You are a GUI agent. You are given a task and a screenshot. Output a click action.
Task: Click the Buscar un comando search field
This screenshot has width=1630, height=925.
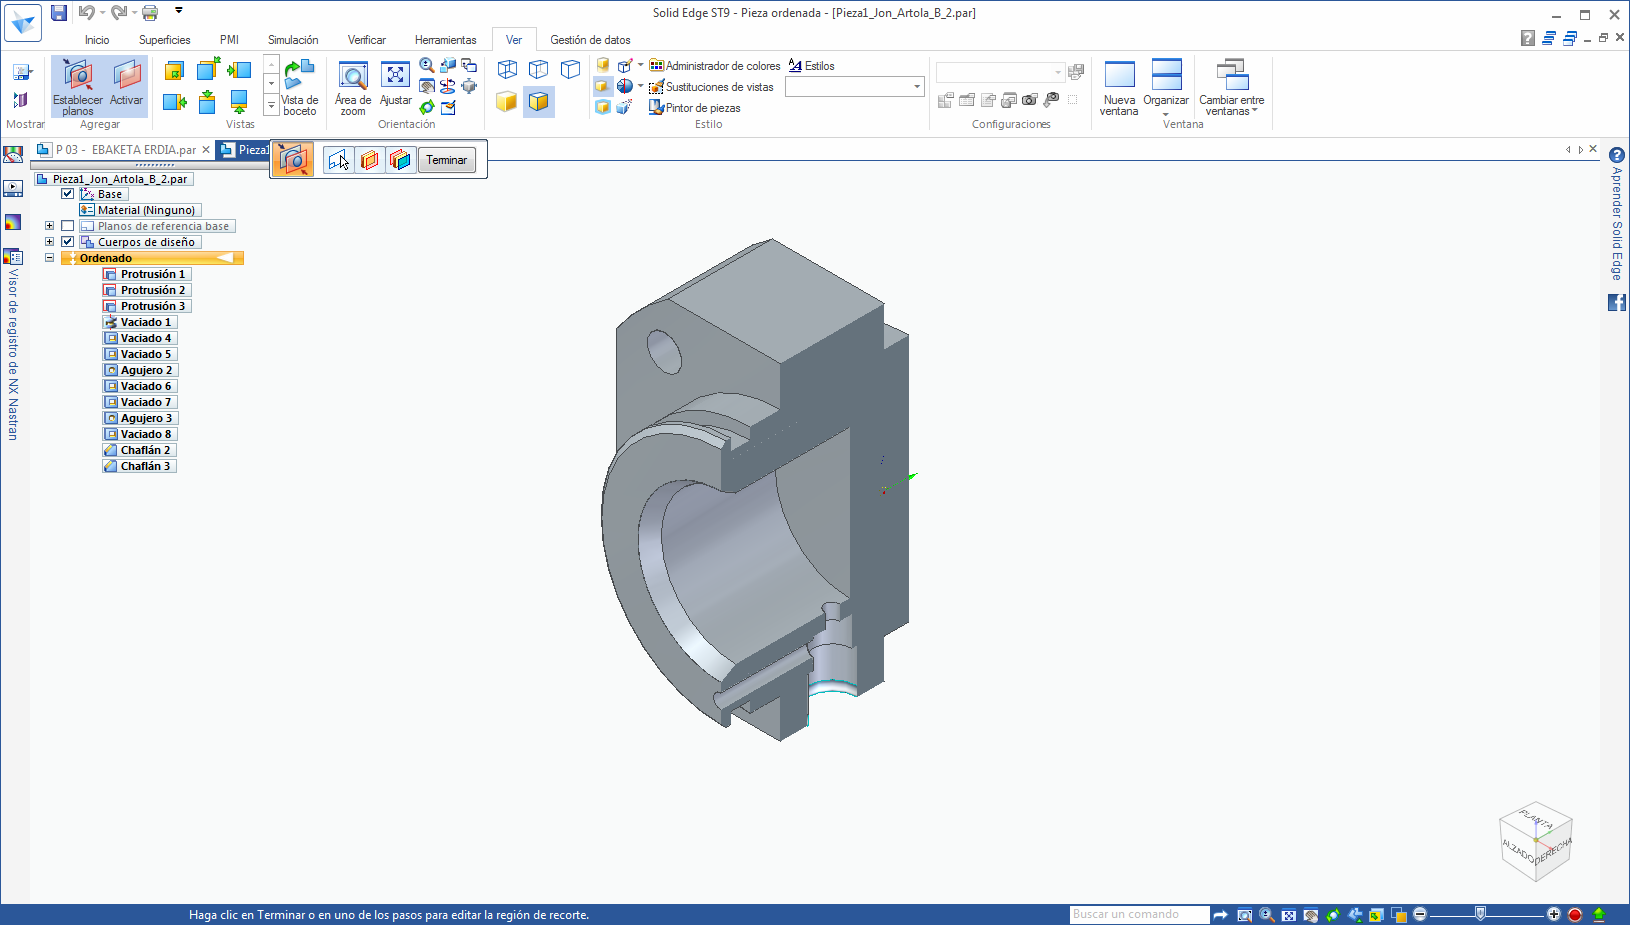pos(1138,914)
